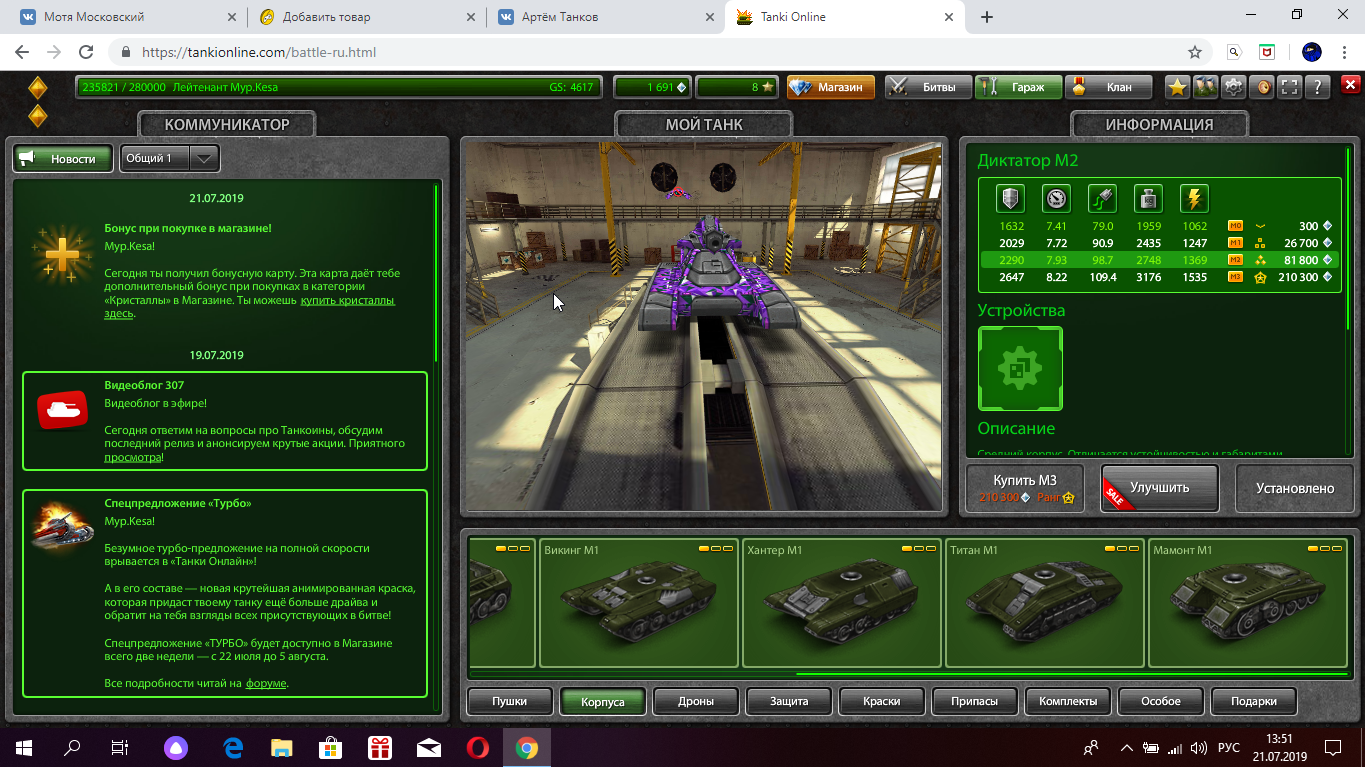
Task: Switch to the Подарки gifts tab
Action: click(x=1253, y=701)
